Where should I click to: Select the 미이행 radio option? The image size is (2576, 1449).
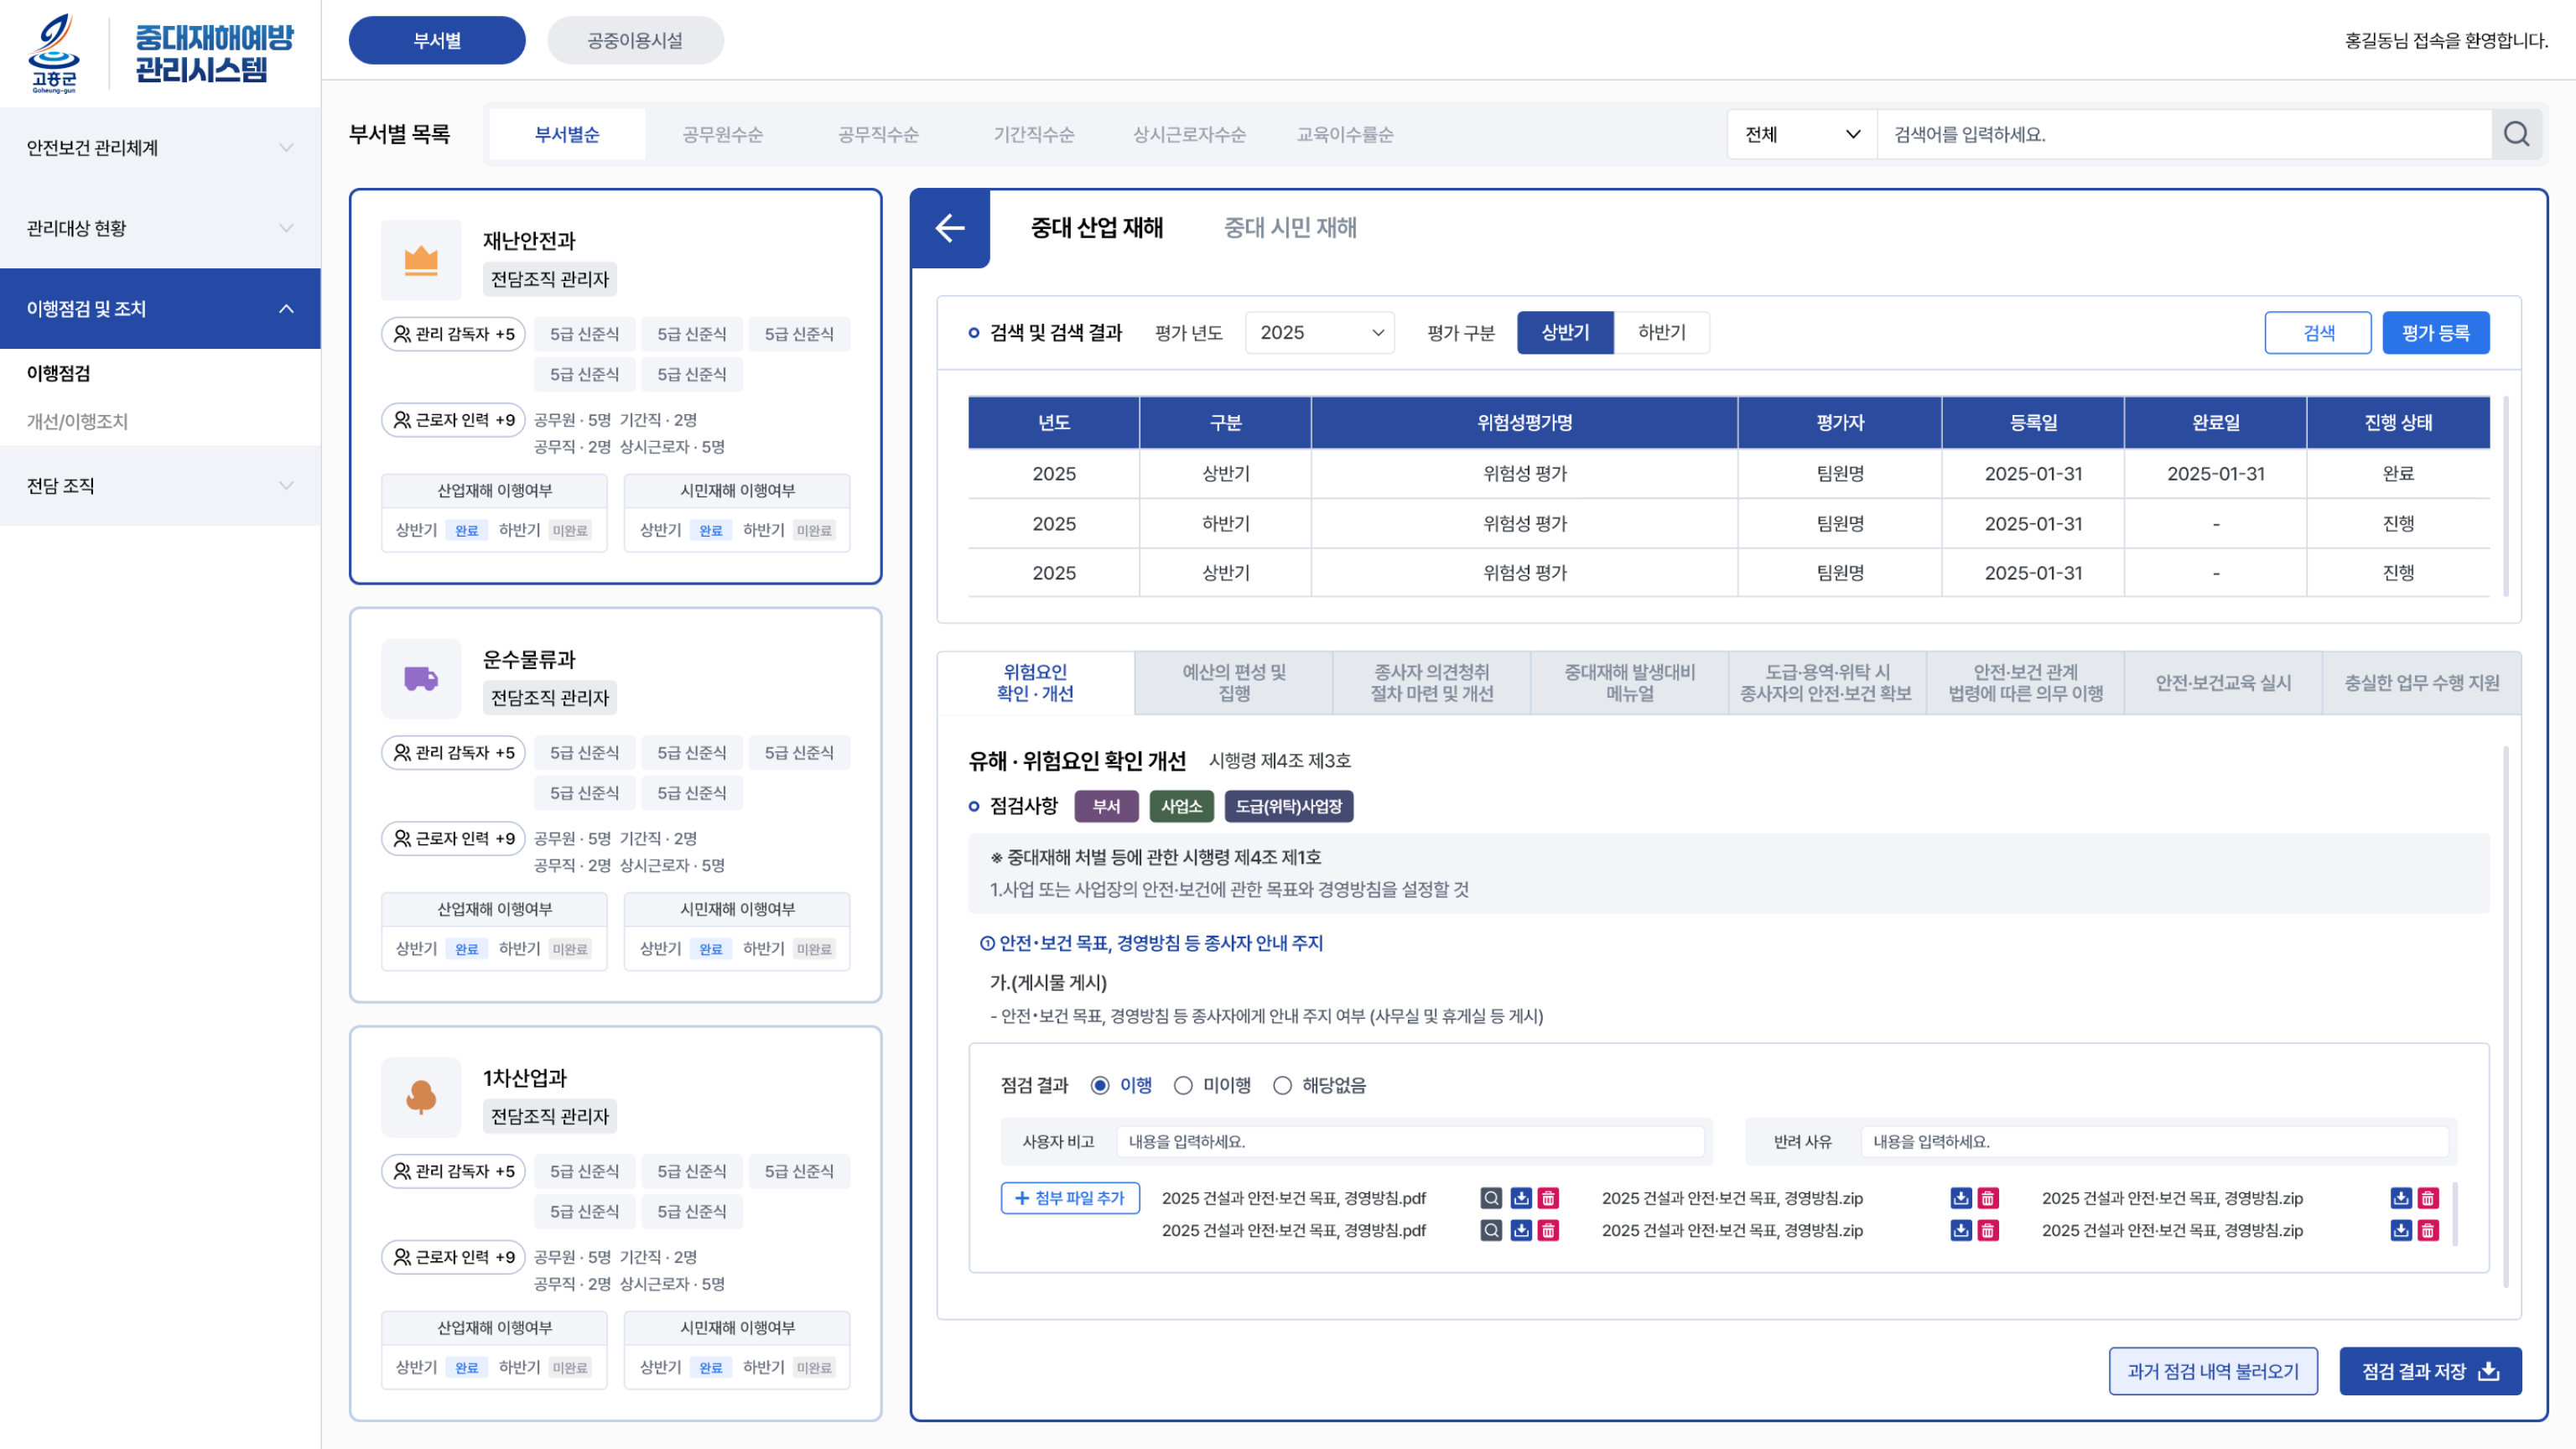click(x=1183, y=1085)
